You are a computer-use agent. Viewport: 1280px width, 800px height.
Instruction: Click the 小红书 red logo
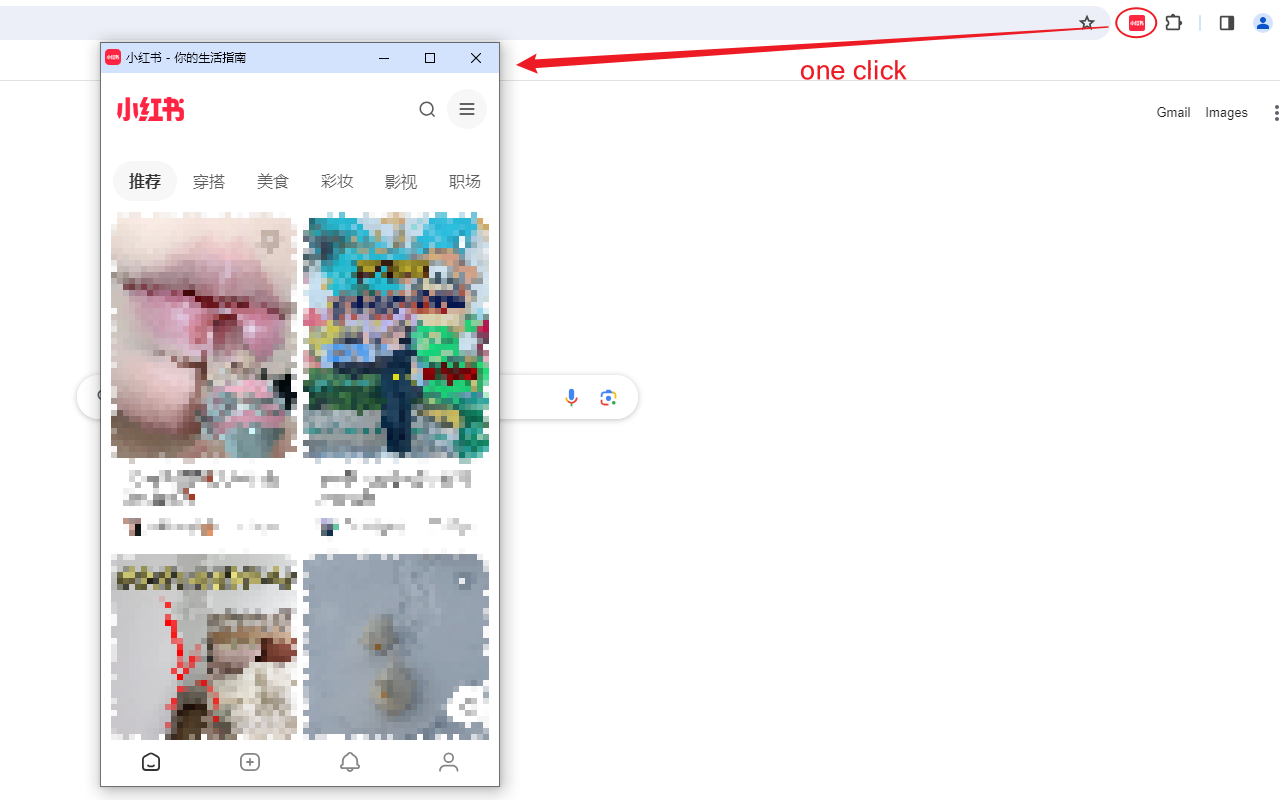click(150, 110)
